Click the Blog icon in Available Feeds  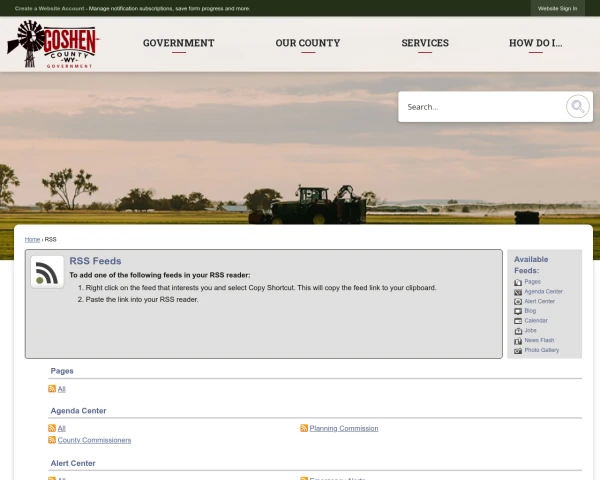tap(517, 311)
